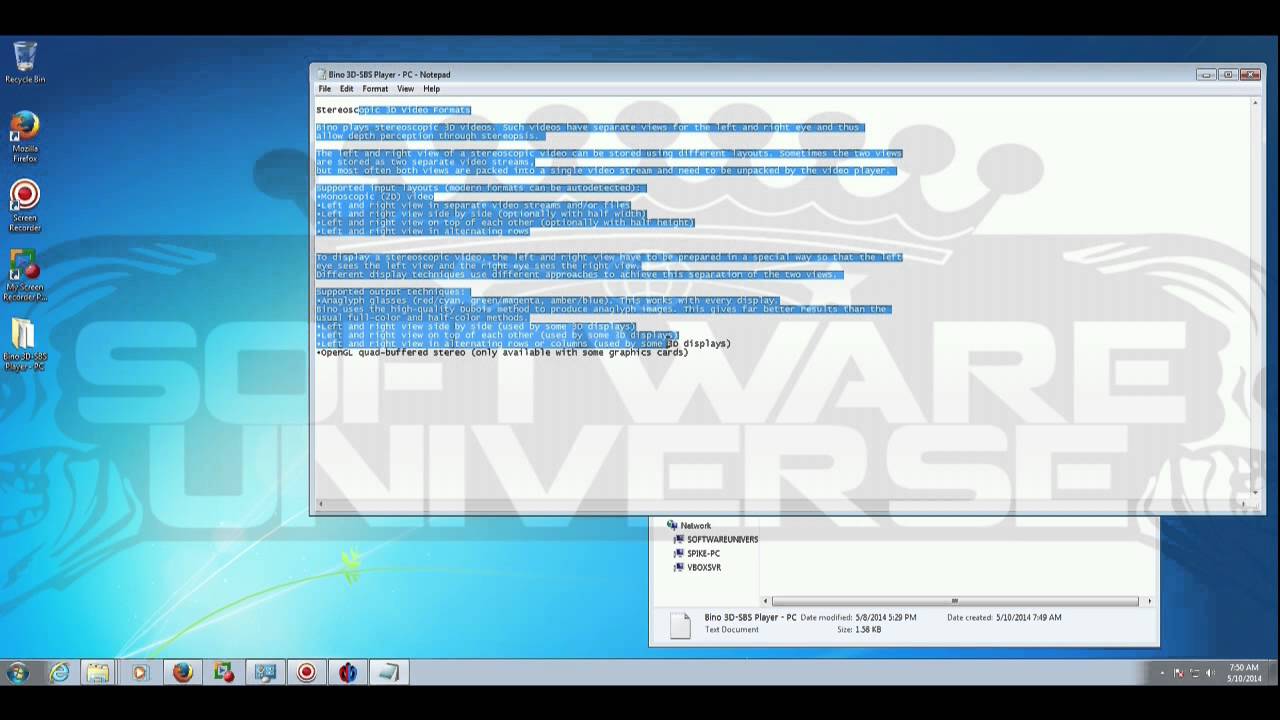
Task: Click the red record taskbar icon
Action: click(x=306, y=673)
